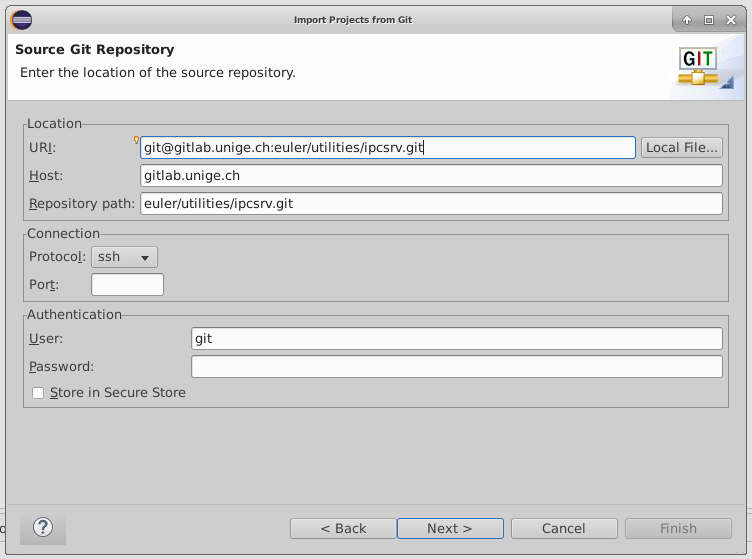Click the Eclipse icon in title bar
The image size is (752, 559).
21,19
